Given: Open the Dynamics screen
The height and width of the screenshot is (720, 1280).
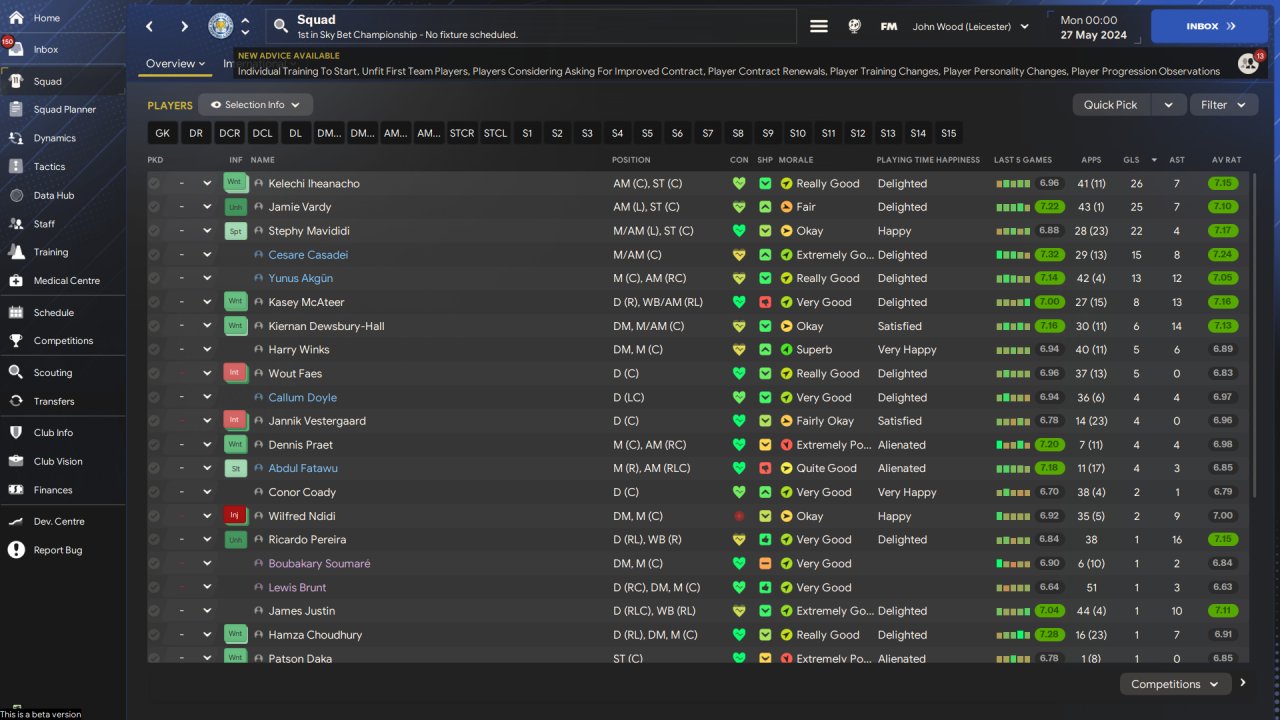Looking at the screenshot, I should (x=63, y=138).
